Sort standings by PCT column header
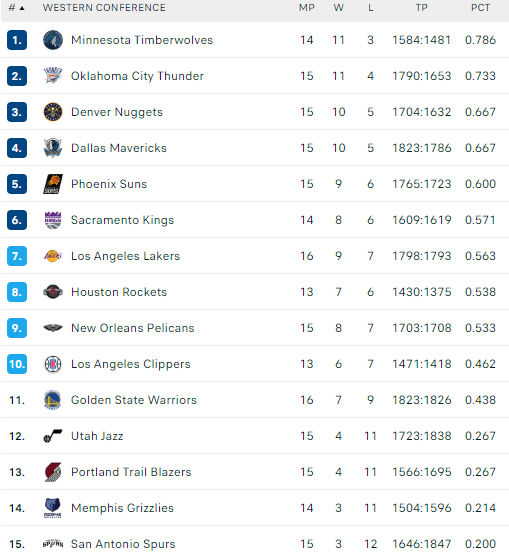 pos(480,8)
